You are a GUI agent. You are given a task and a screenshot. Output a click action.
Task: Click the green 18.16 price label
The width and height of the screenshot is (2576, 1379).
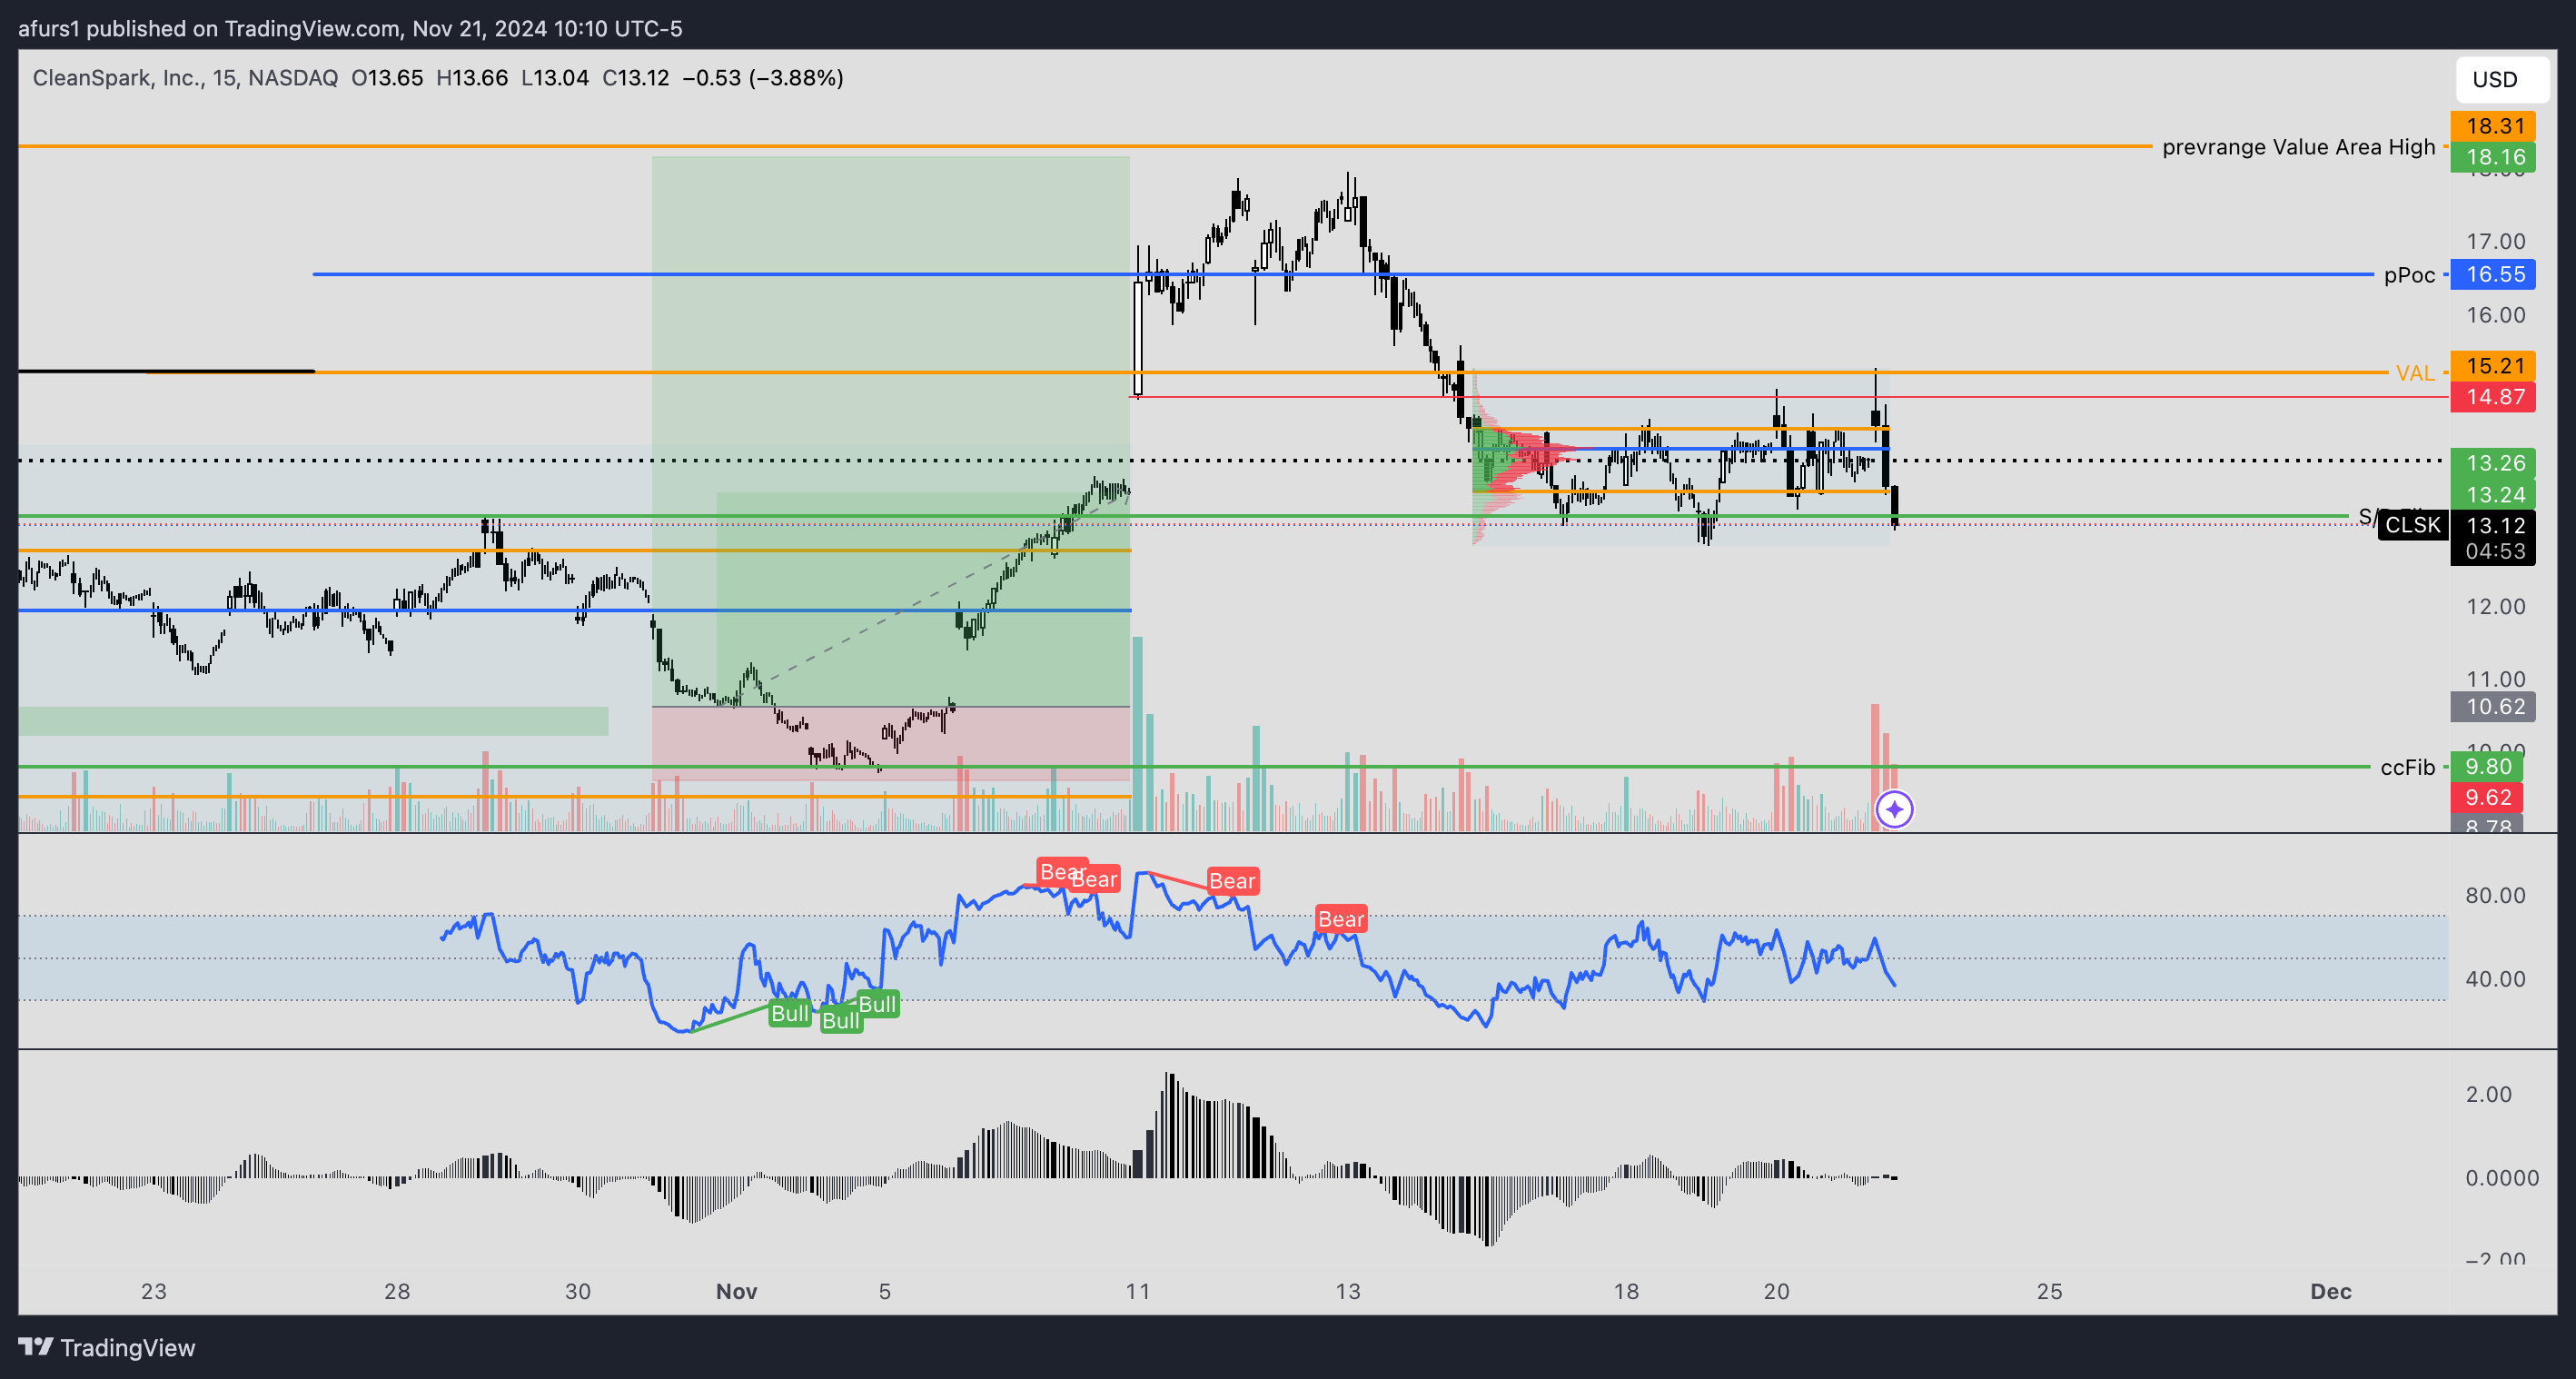(x=2493, y=157)
